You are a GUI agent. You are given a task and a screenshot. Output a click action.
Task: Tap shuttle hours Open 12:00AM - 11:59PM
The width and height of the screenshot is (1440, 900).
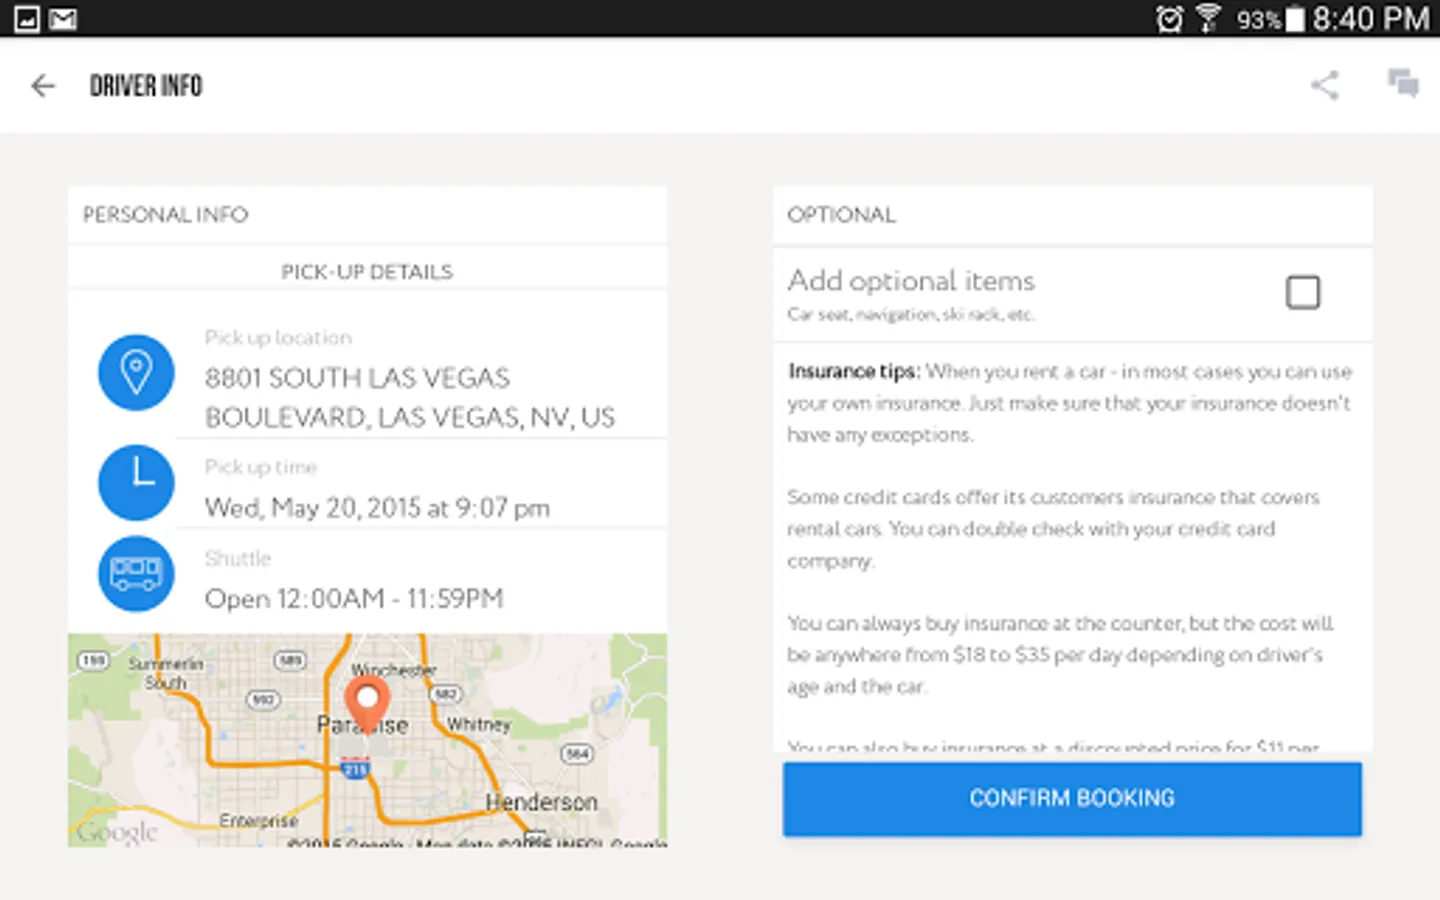point(354,598)
